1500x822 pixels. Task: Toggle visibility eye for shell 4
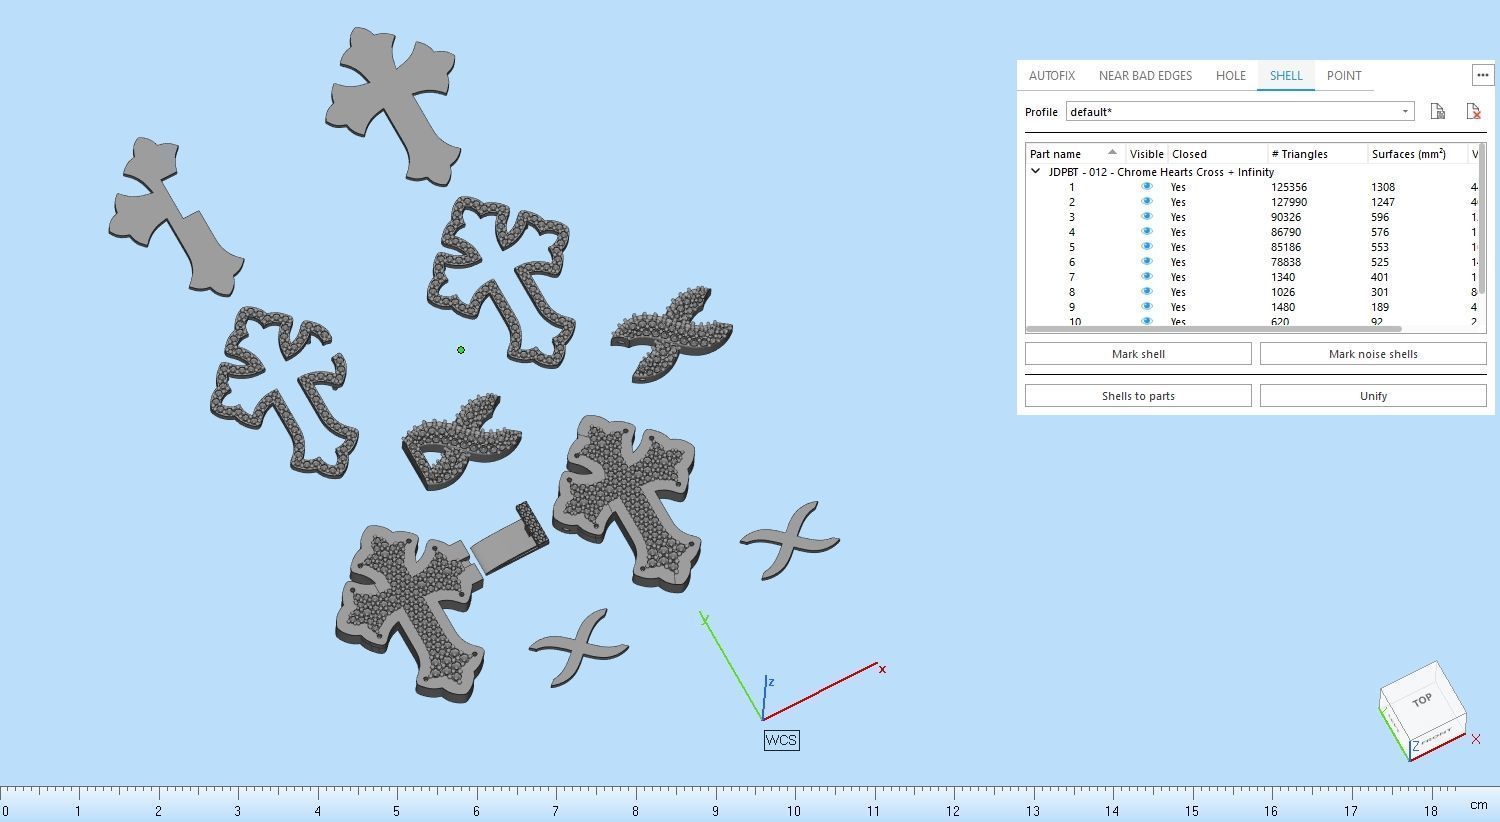coord(1147,232)
